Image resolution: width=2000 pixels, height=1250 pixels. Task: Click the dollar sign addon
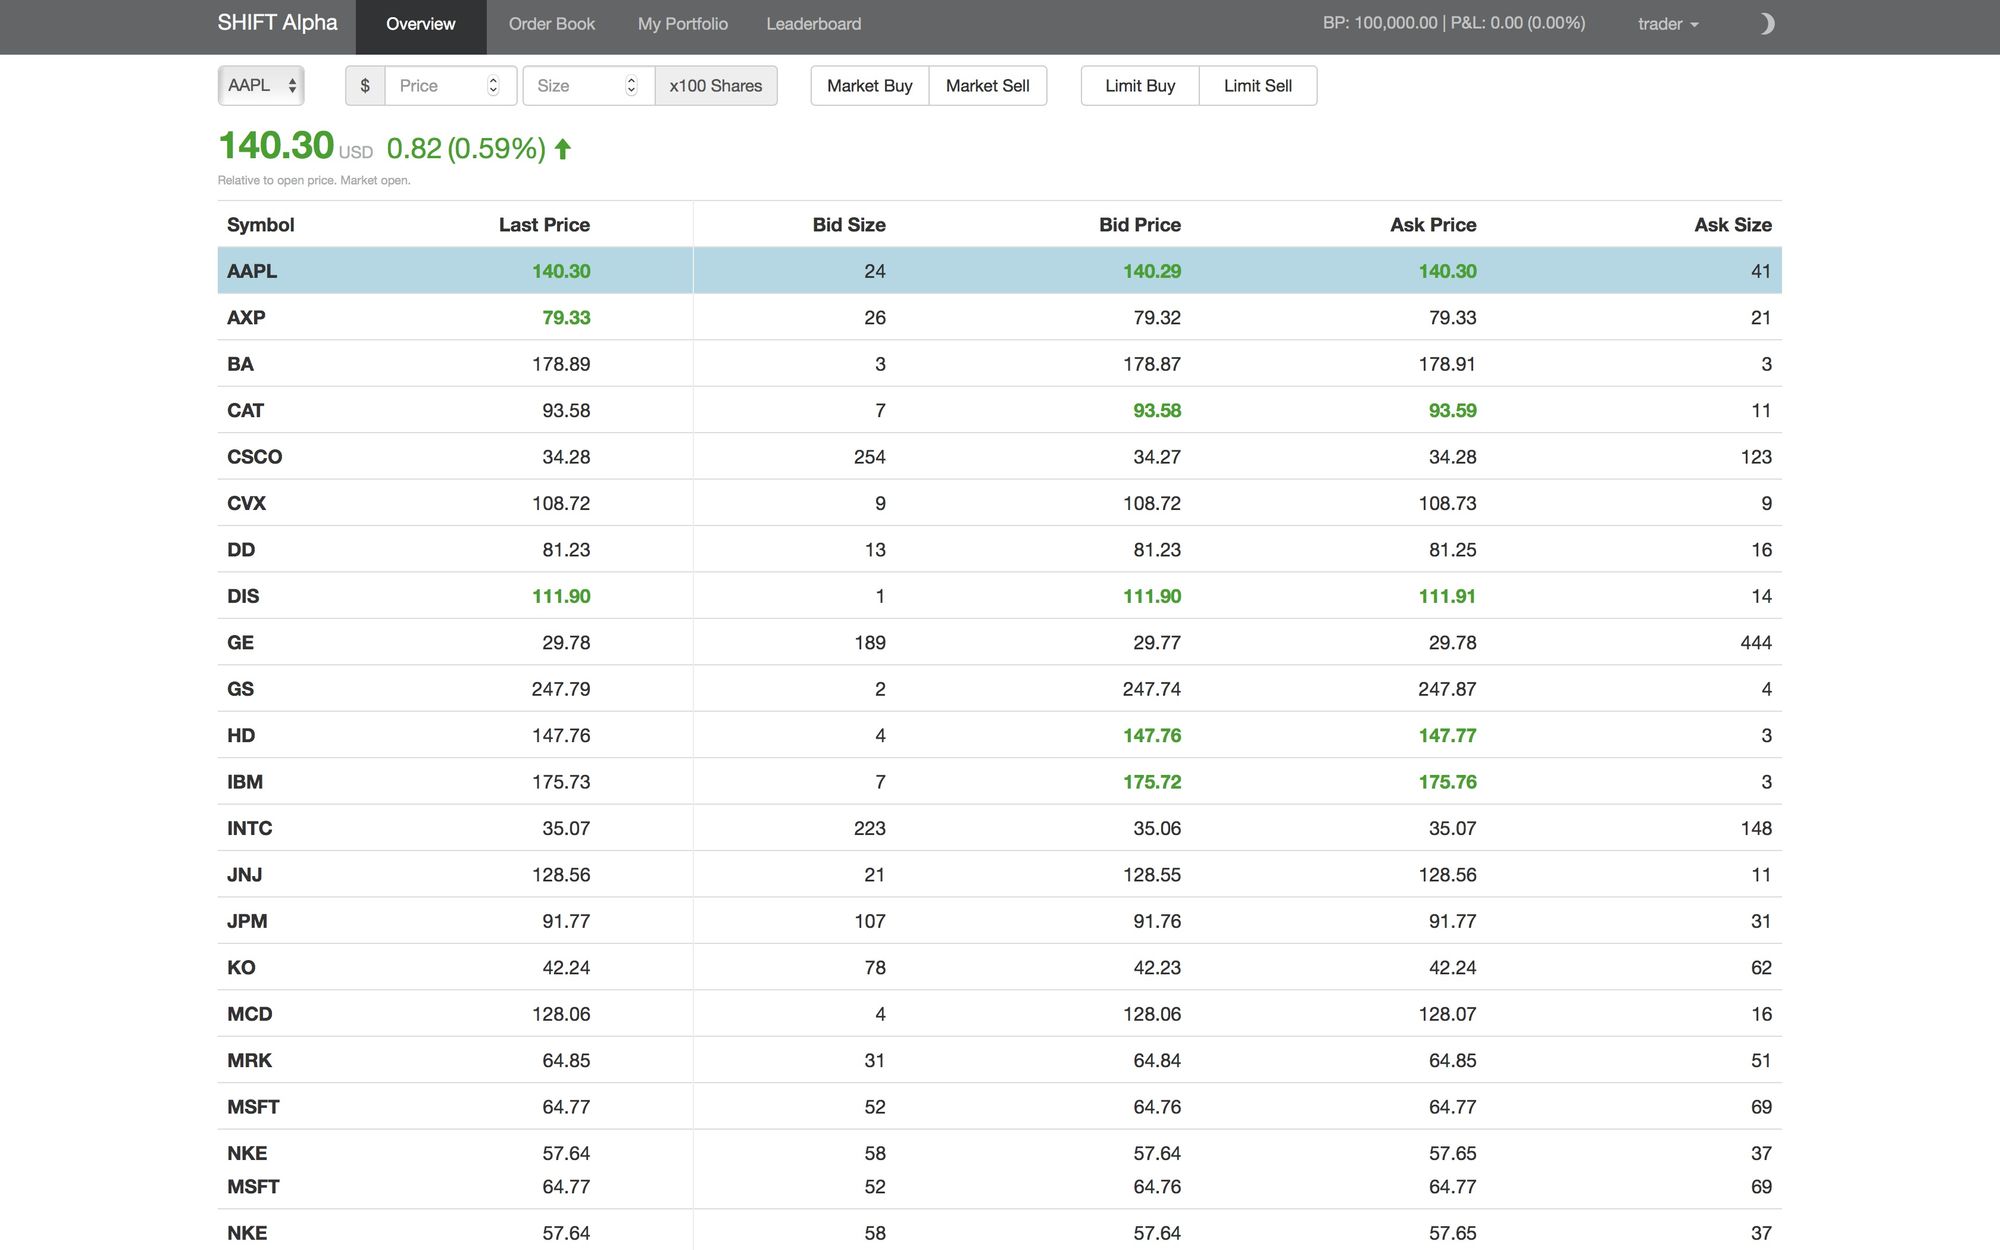(365, 86)
